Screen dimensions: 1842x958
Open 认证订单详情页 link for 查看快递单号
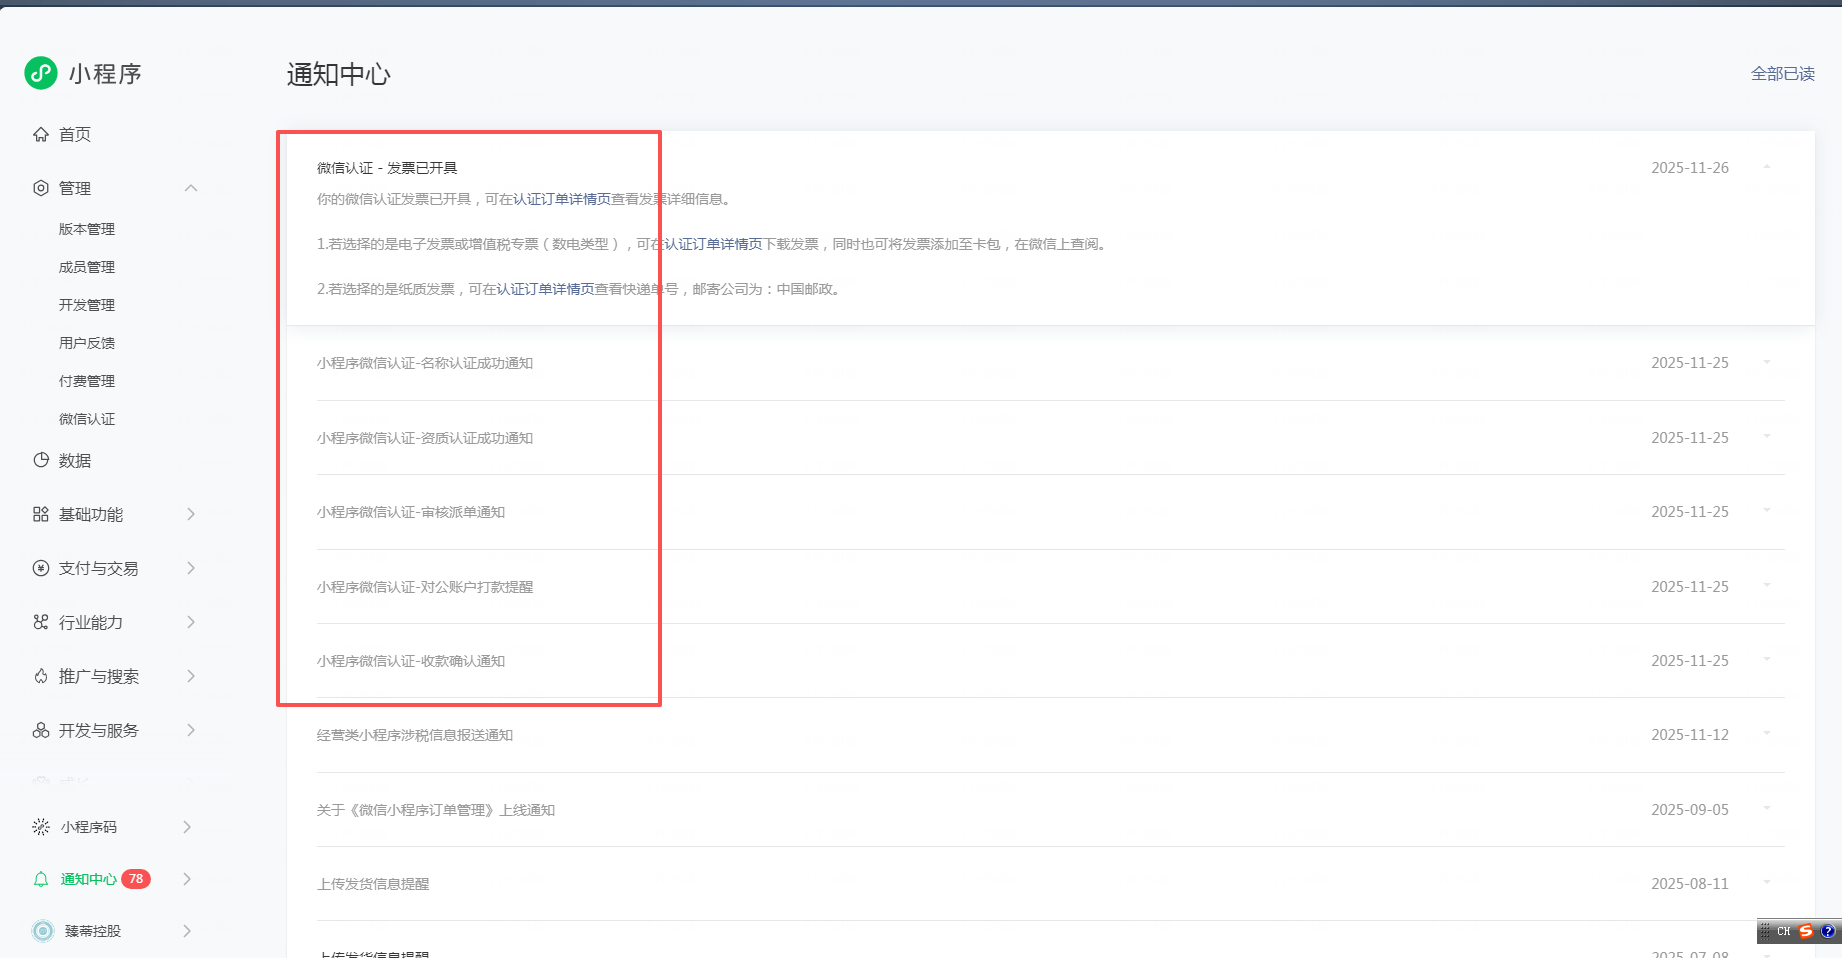(546, 289)
